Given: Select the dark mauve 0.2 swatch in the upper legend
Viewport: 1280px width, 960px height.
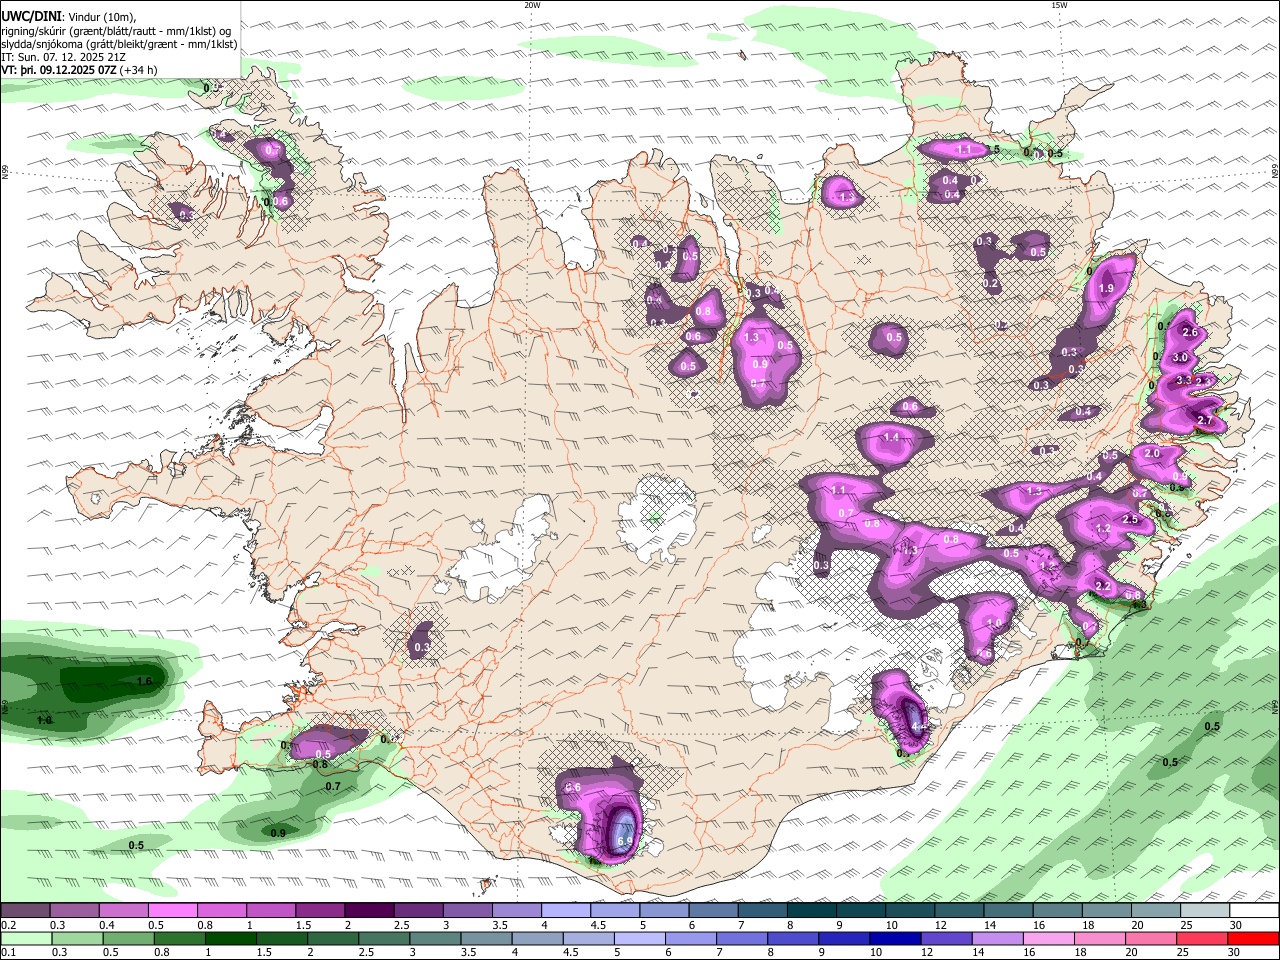Looking at the screenshot, I should pos(25,911).
